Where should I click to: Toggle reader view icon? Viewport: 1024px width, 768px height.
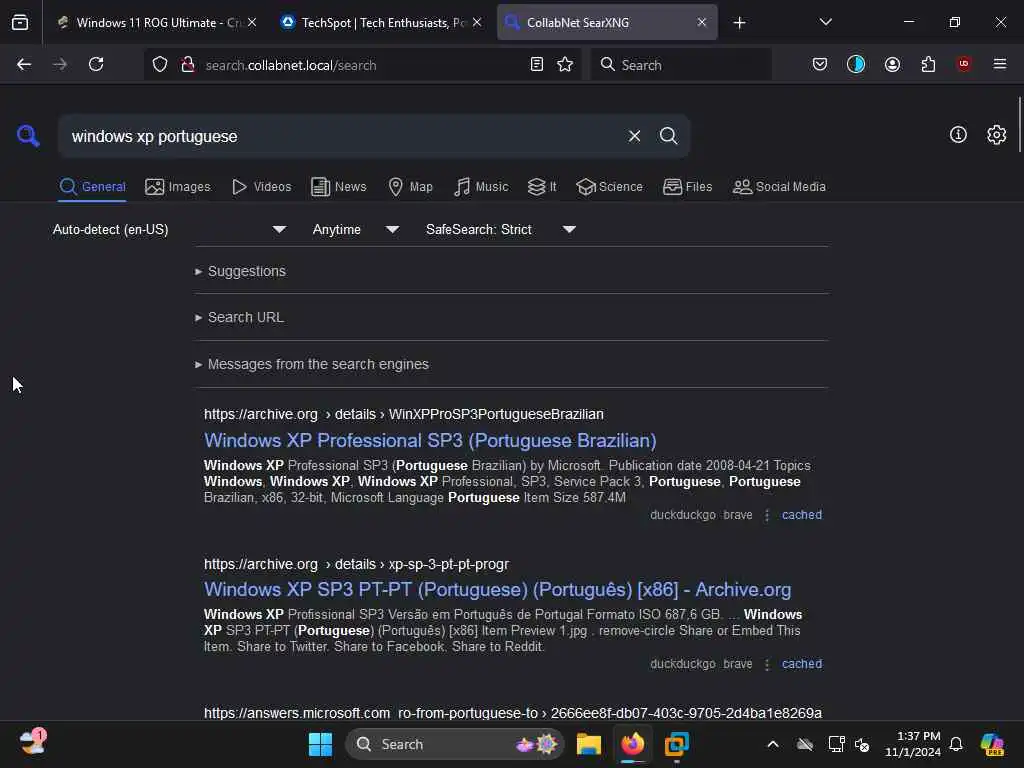(x=537, y=64)
